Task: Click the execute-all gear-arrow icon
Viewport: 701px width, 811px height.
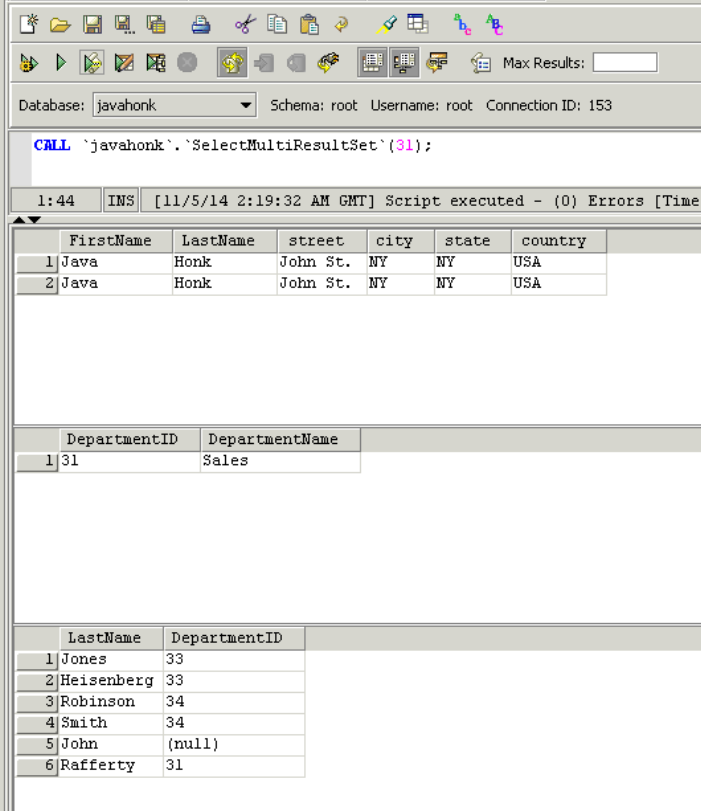Action: click(29, 63)
